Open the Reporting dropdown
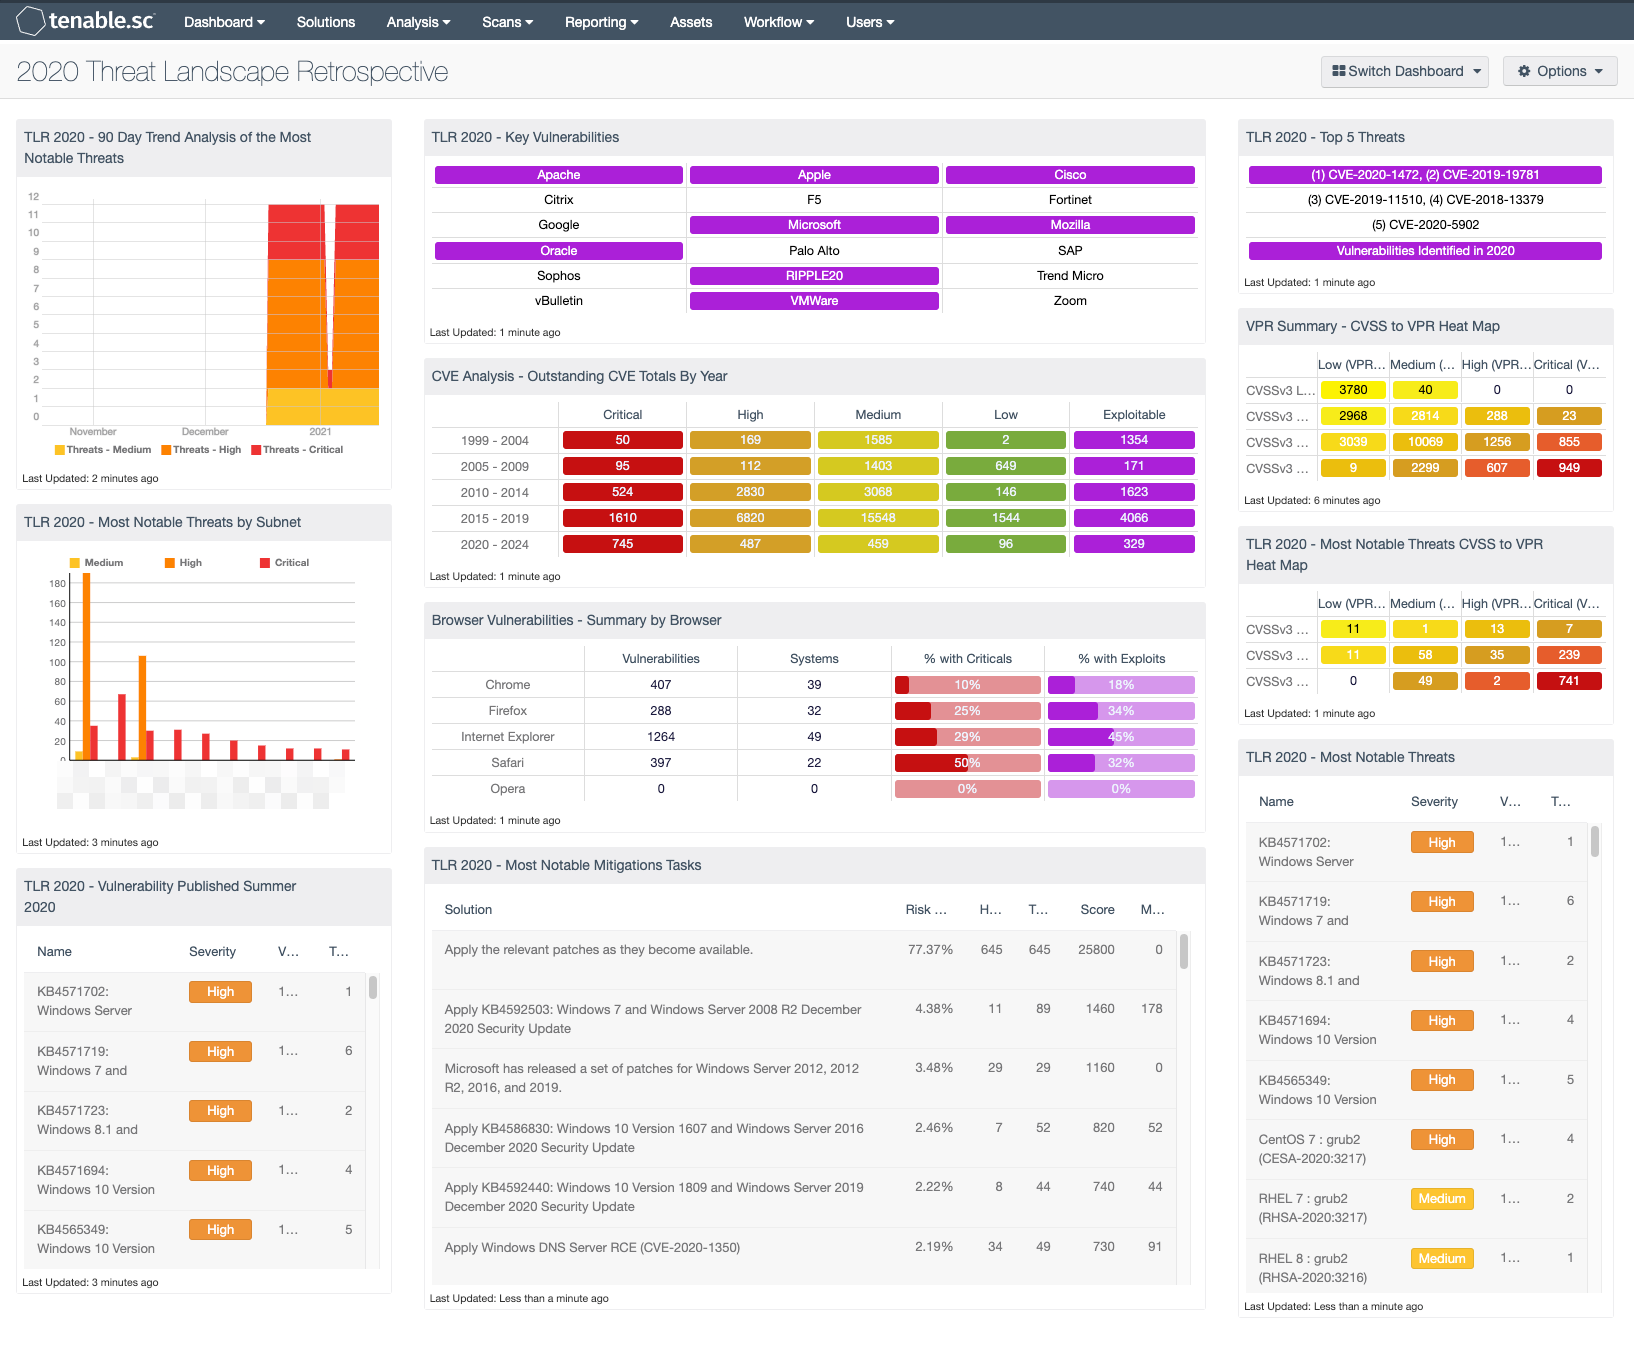This screenshot has height=1359, width=1634. (x=601, y=22)
